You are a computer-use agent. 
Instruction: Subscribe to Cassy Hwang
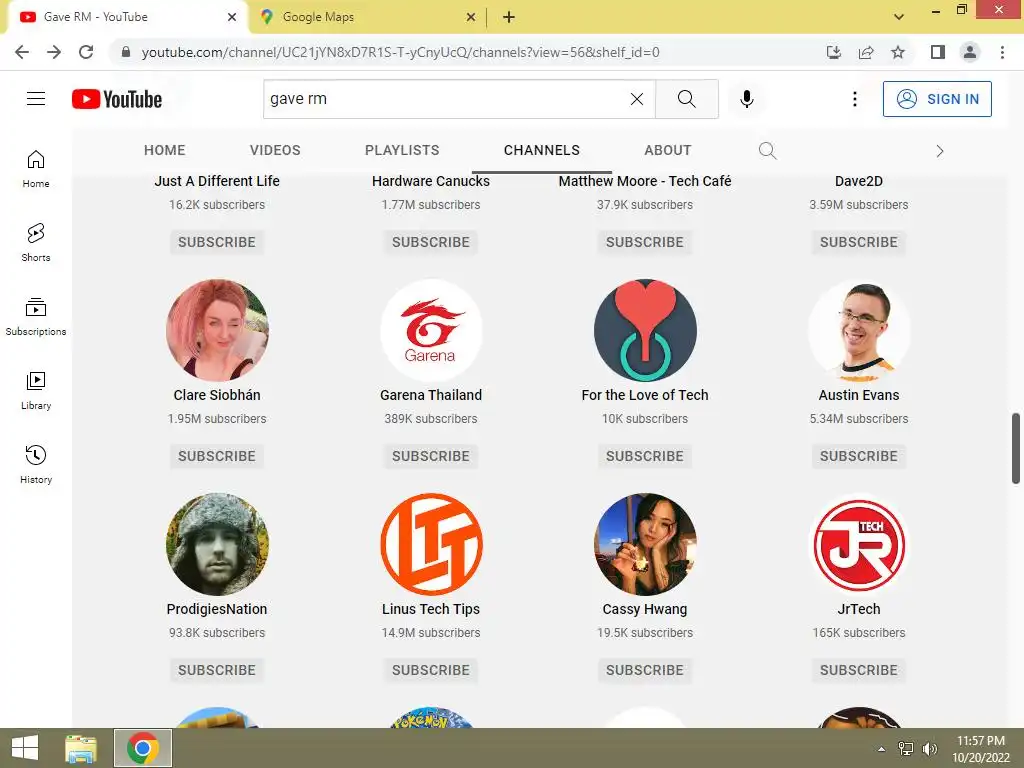point(645,671)
